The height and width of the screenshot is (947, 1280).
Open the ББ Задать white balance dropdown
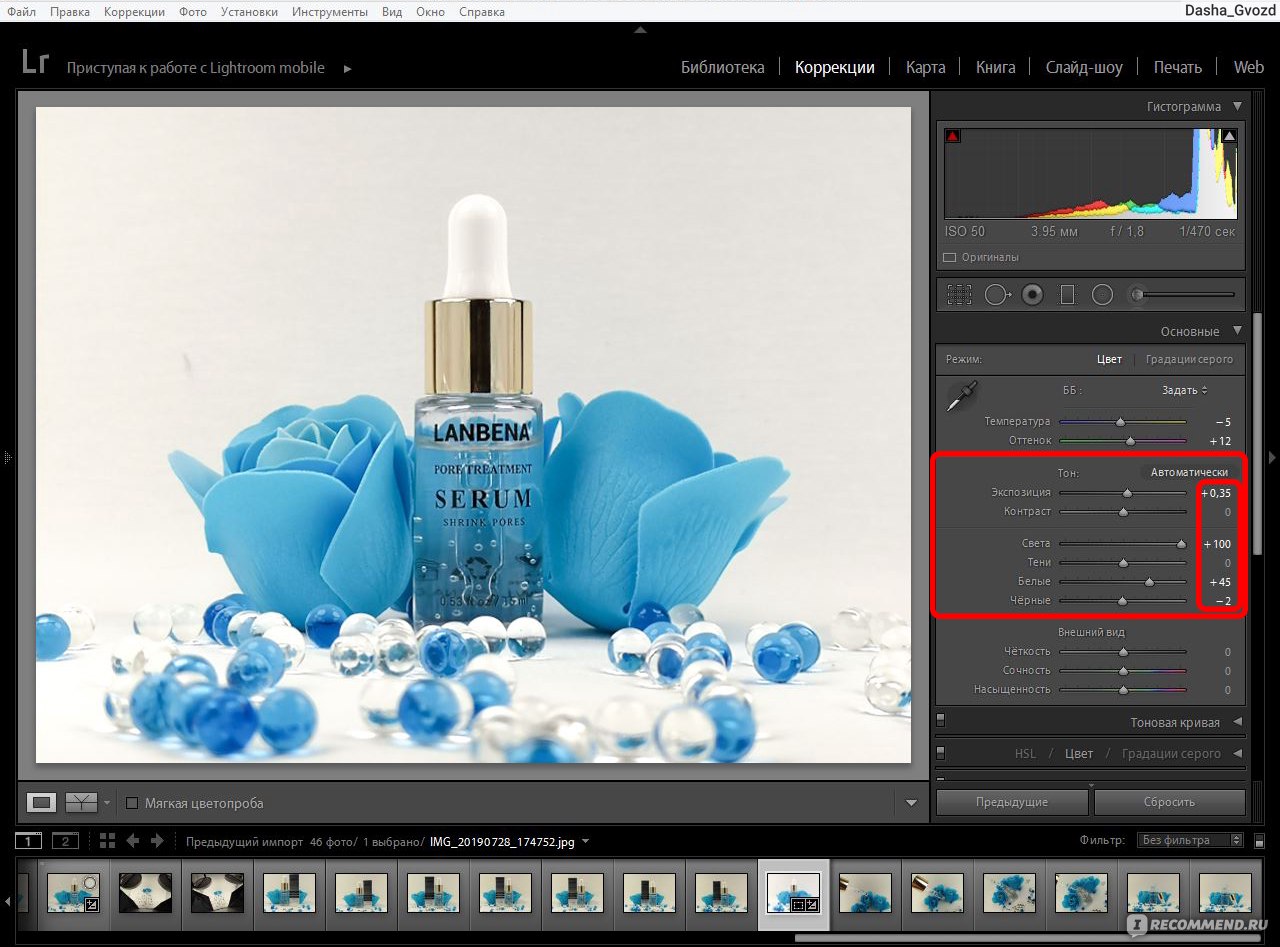pyautogui.click(x=1184, y=390)
